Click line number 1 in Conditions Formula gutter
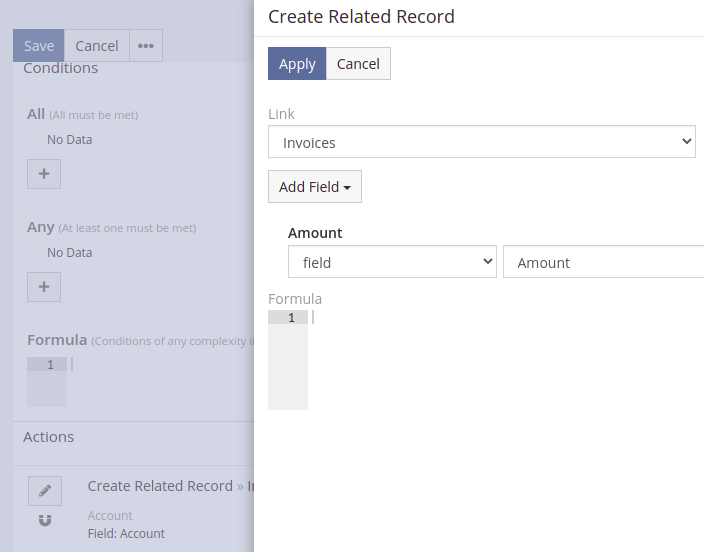This screenshot has width=704, height=552. tap(49, 365)
